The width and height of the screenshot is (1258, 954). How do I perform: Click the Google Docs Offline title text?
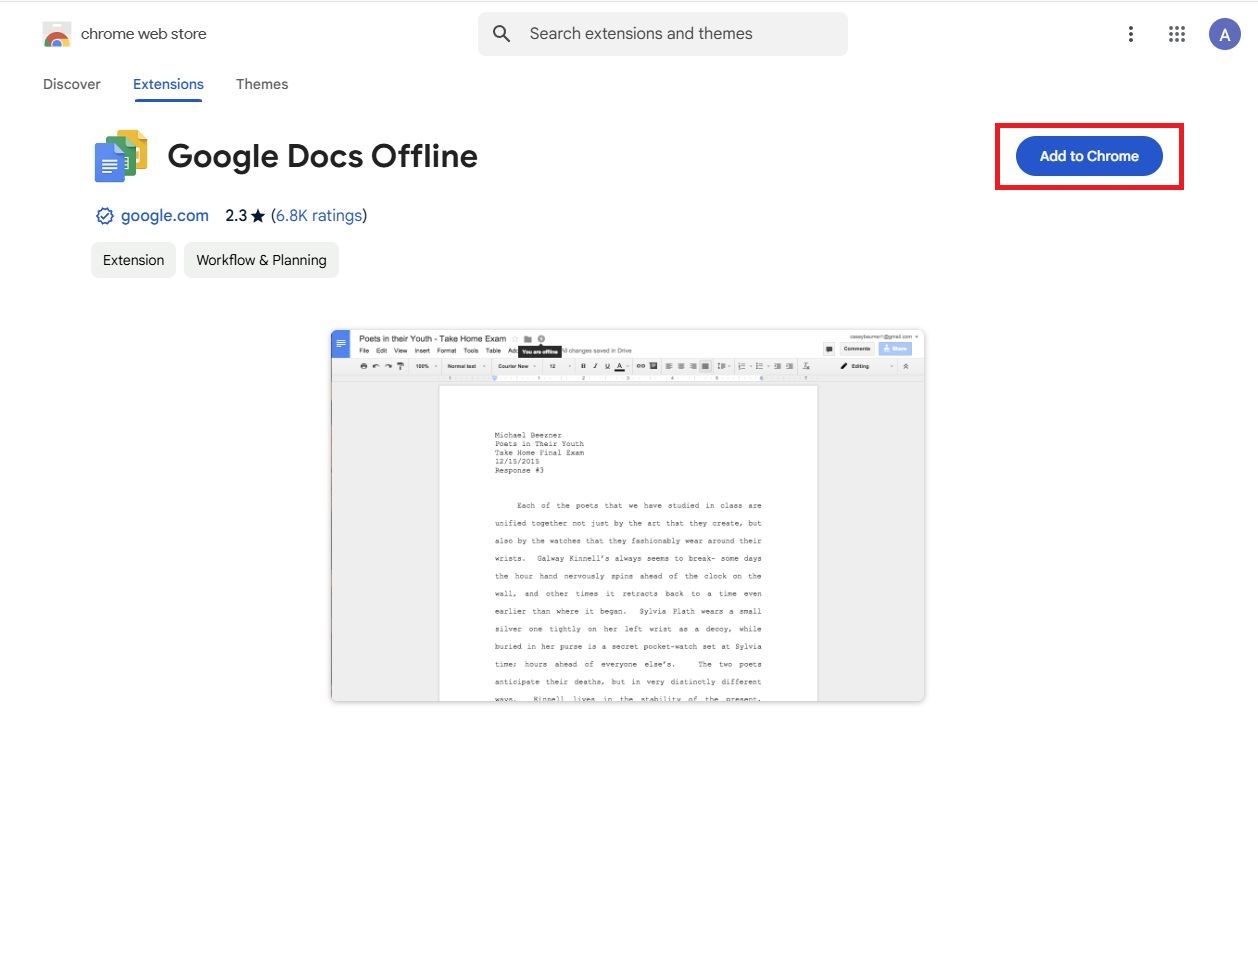point(322,156)
